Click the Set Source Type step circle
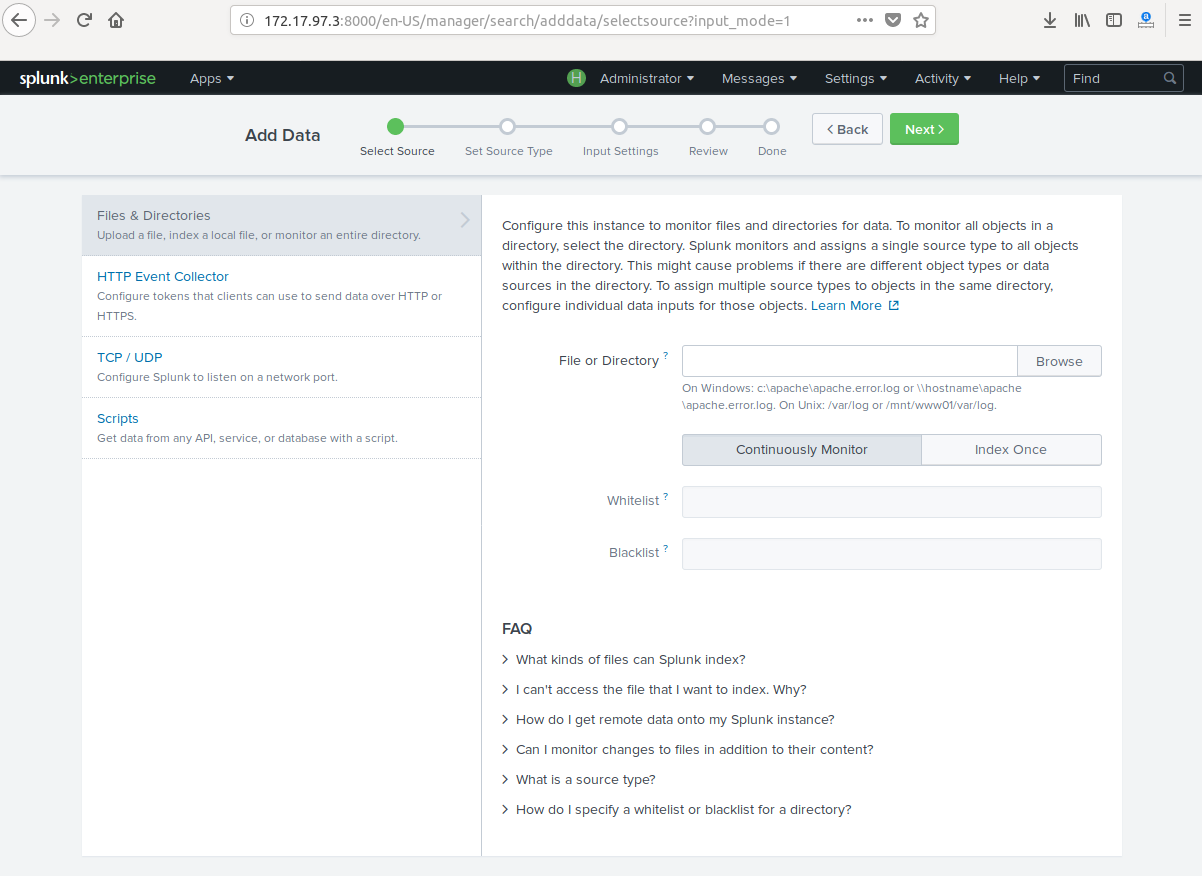1202x876 pixels. click(508, 127)
